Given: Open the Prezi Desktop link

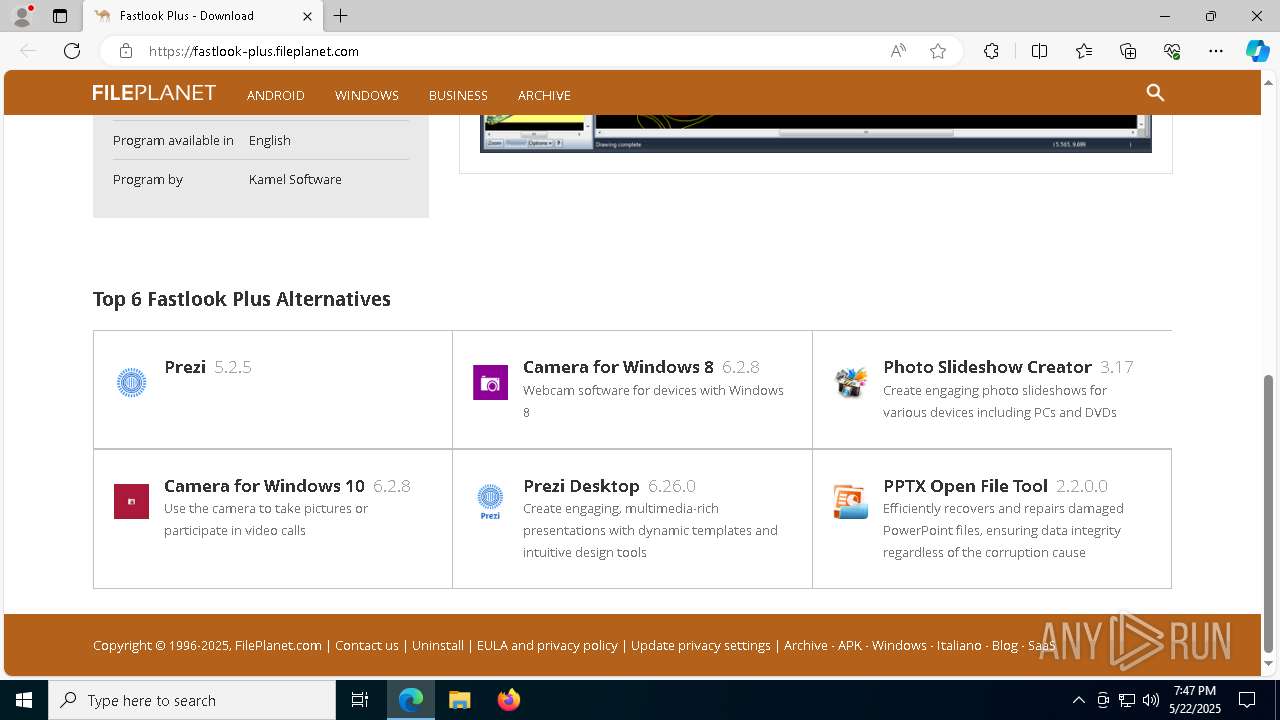Looking at the screenshot, I should pyautogui.click(x=581, y=486).
